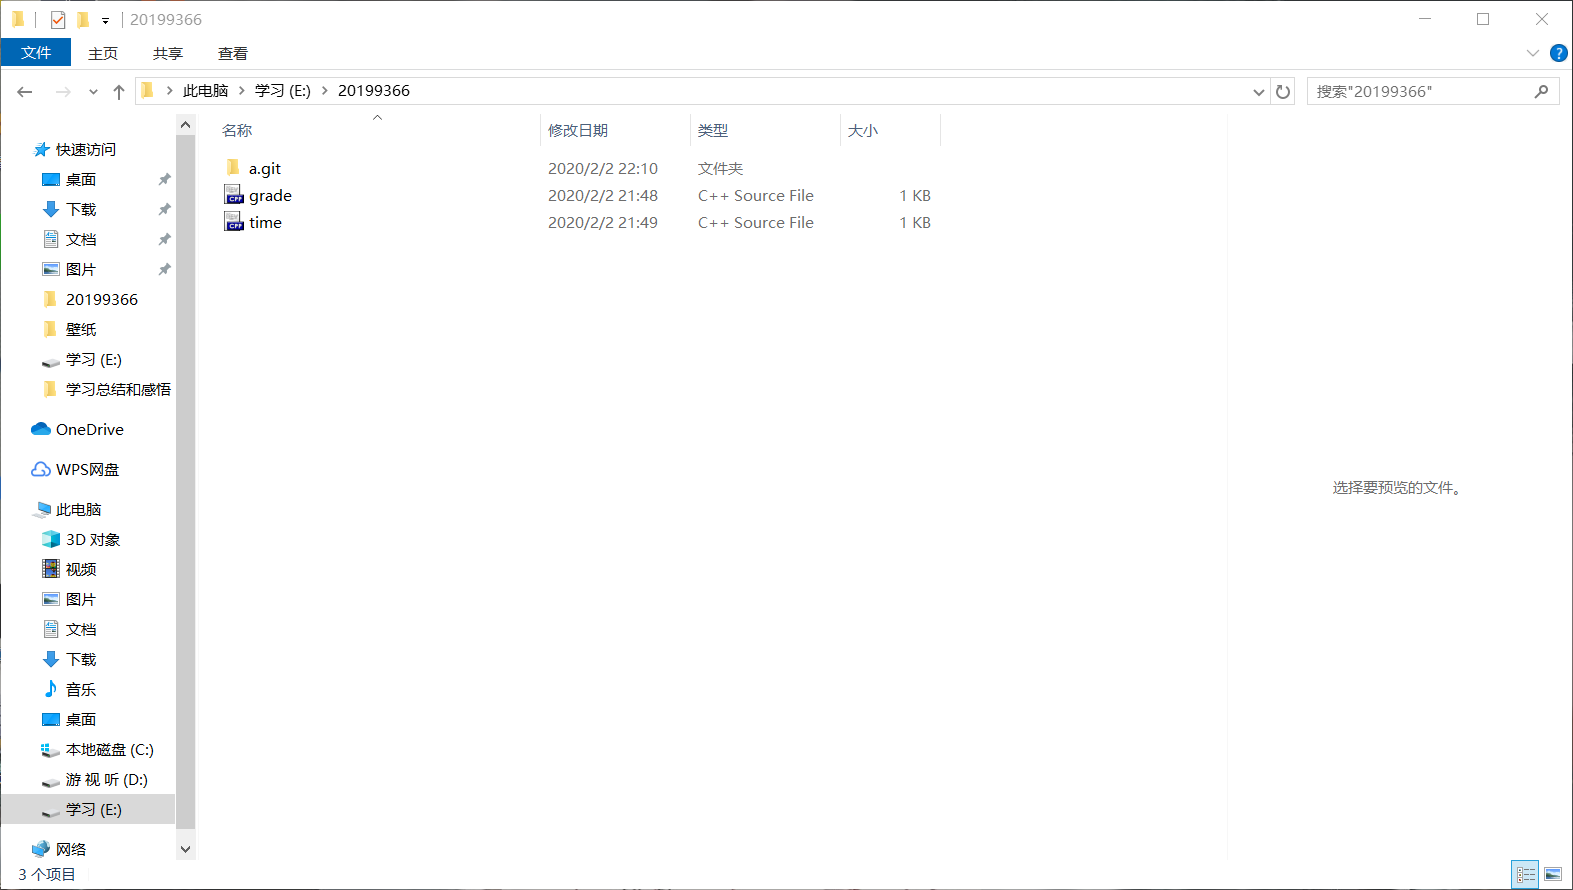Switch to the 查看 ribbon tab
1573x890 pixels.
(233, 53)
